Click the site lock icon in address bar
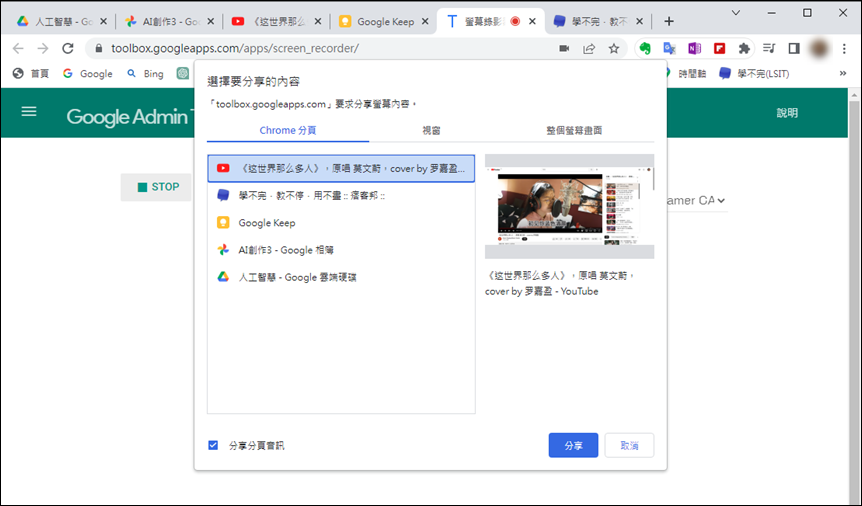862x506 pixels. coord(99,48)
